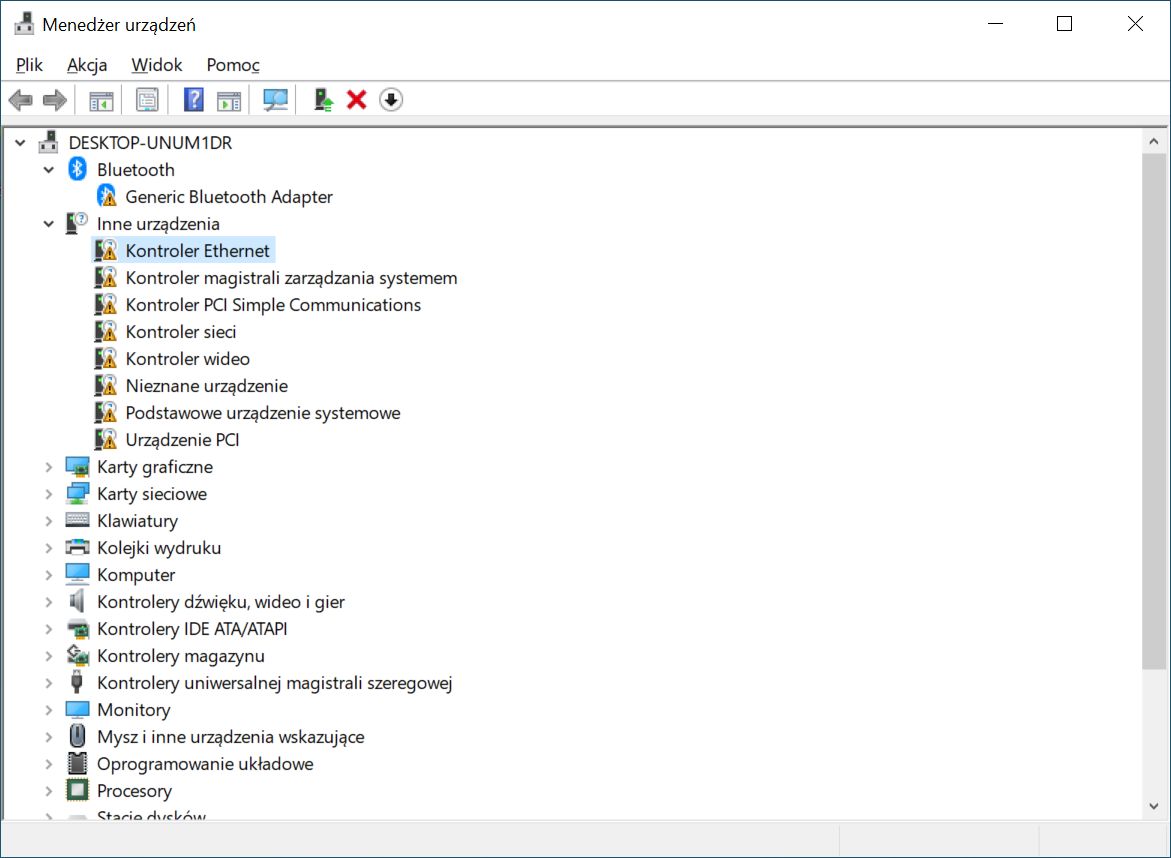Click the DESKTOP-UNUM1DR computer icon
This screenshot has width=1171, height=858.
pyautogui.click(x=49, y=142)
